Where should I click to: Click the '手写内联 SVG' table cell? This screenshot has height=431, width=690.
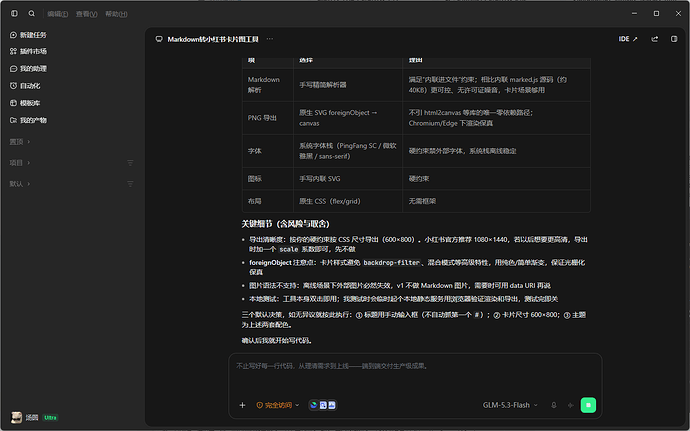tap(348, 179)
